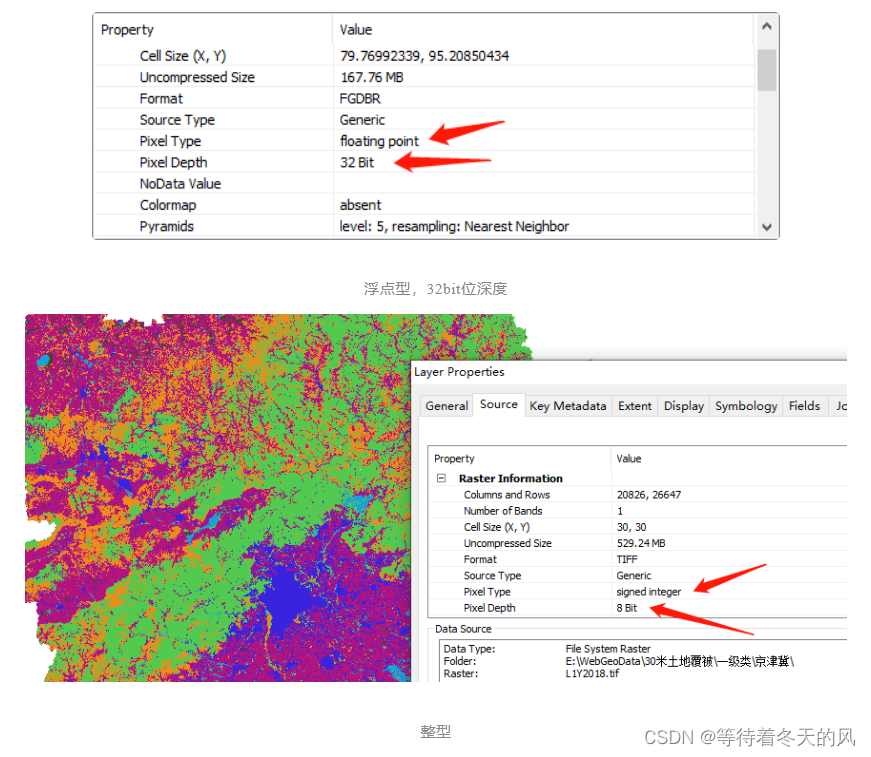This screenshot has width=871, height=757.
Task: Click the scrollbar down arrow
Action: (x=766, y=229)
